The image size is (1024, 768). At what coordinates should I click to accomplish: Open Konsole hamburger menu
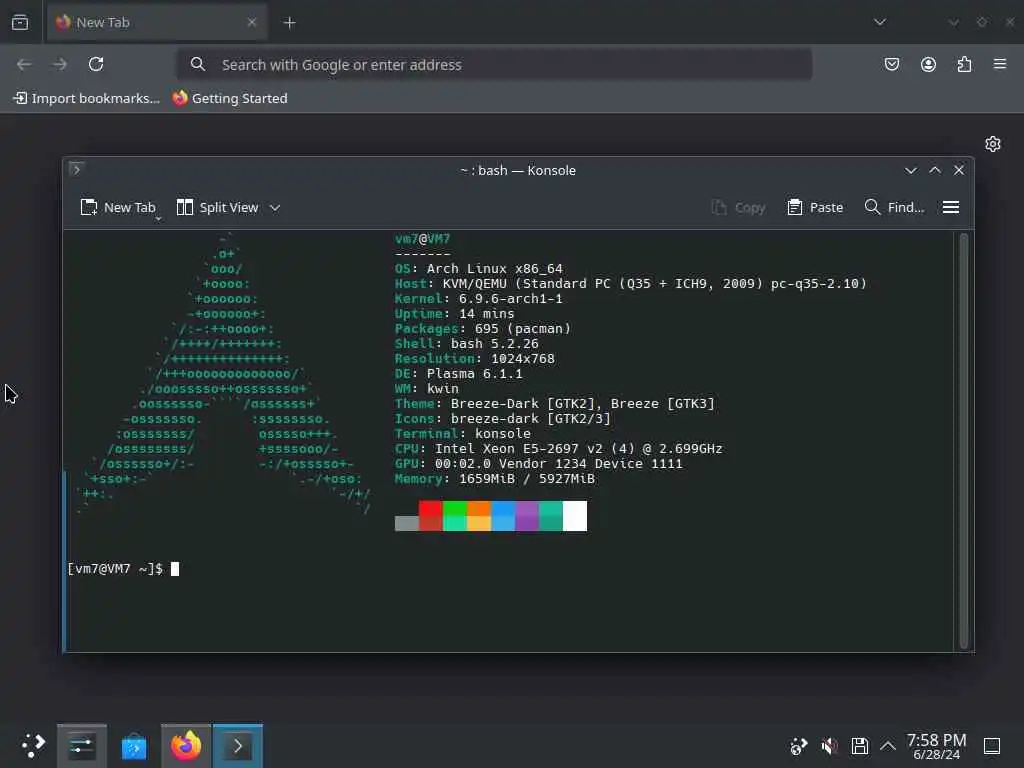click(951, 208)
